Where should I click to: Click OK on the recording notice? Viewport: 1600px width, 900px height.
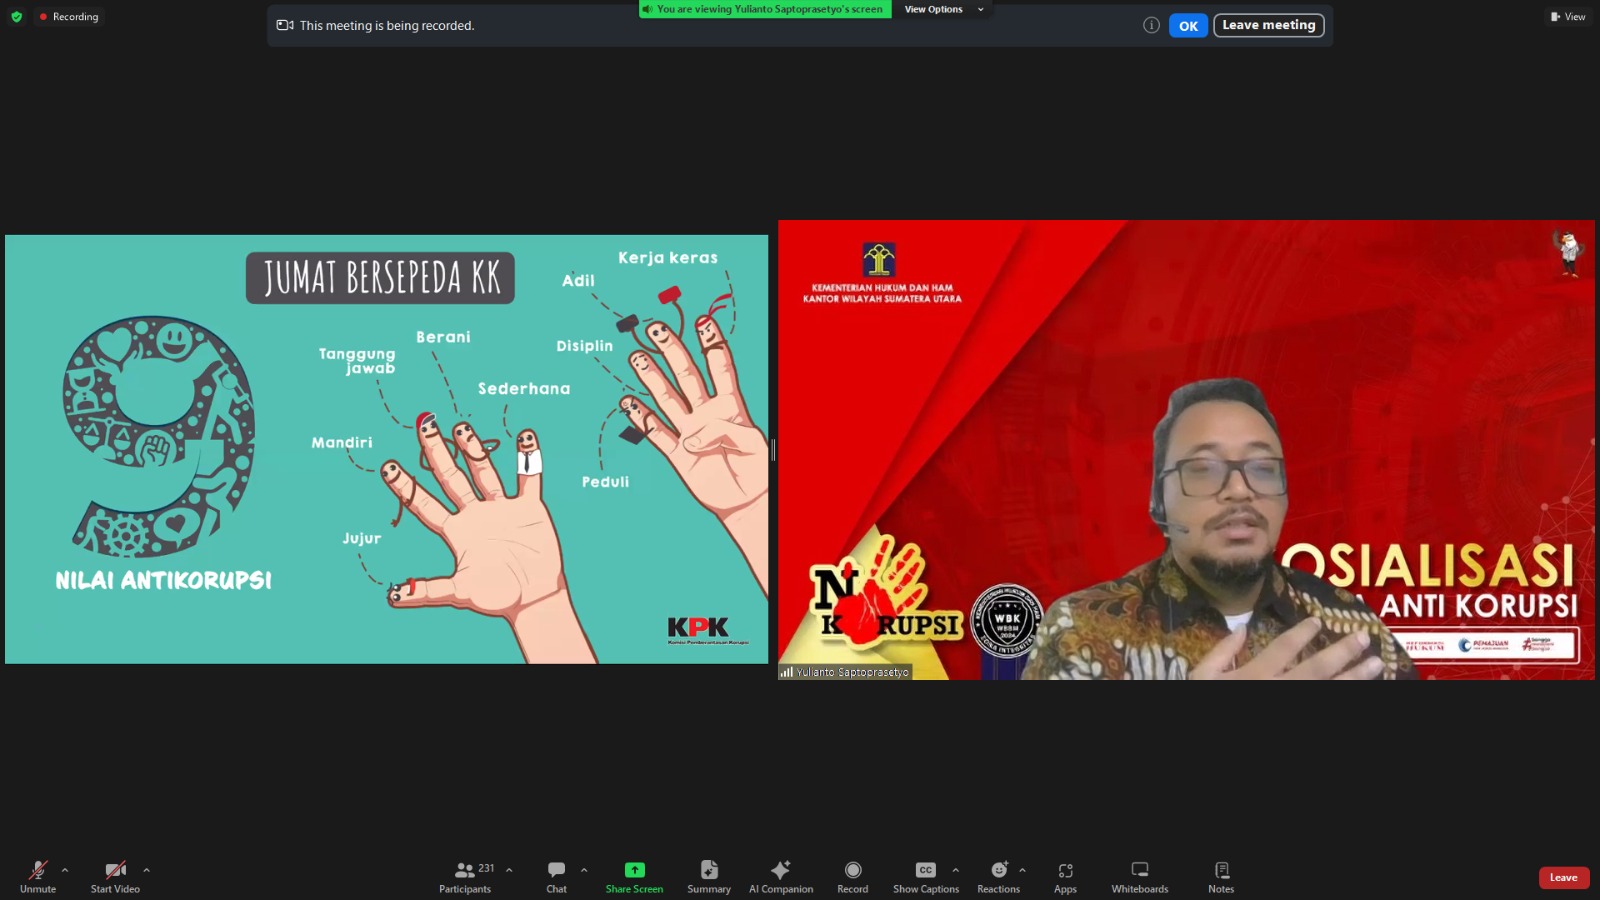pos(1188,26)
